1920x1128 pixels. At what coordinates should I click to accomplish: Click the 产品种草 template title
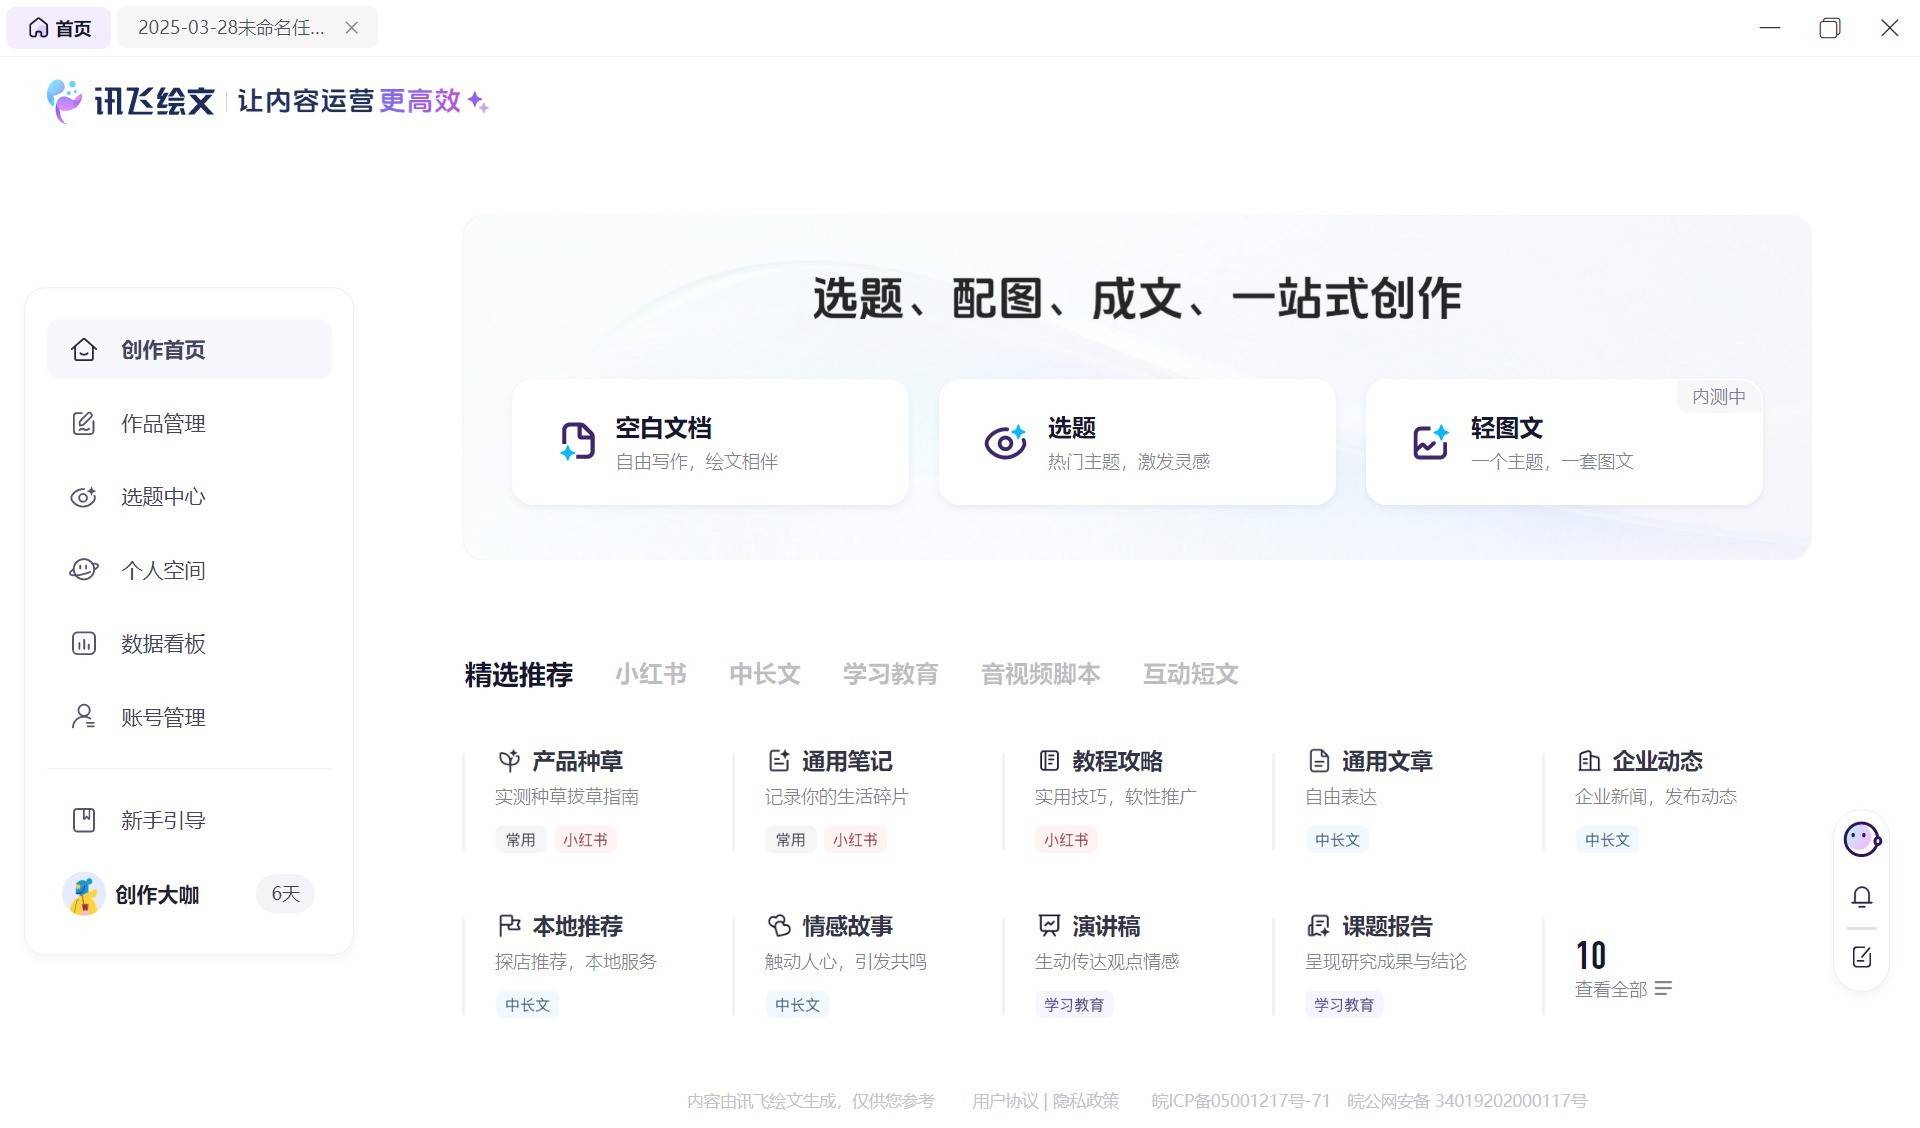(577, 761)
